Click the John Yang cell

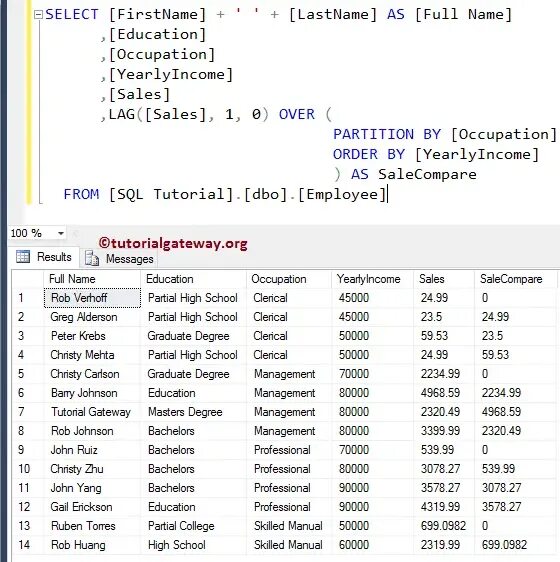[92, 488]
